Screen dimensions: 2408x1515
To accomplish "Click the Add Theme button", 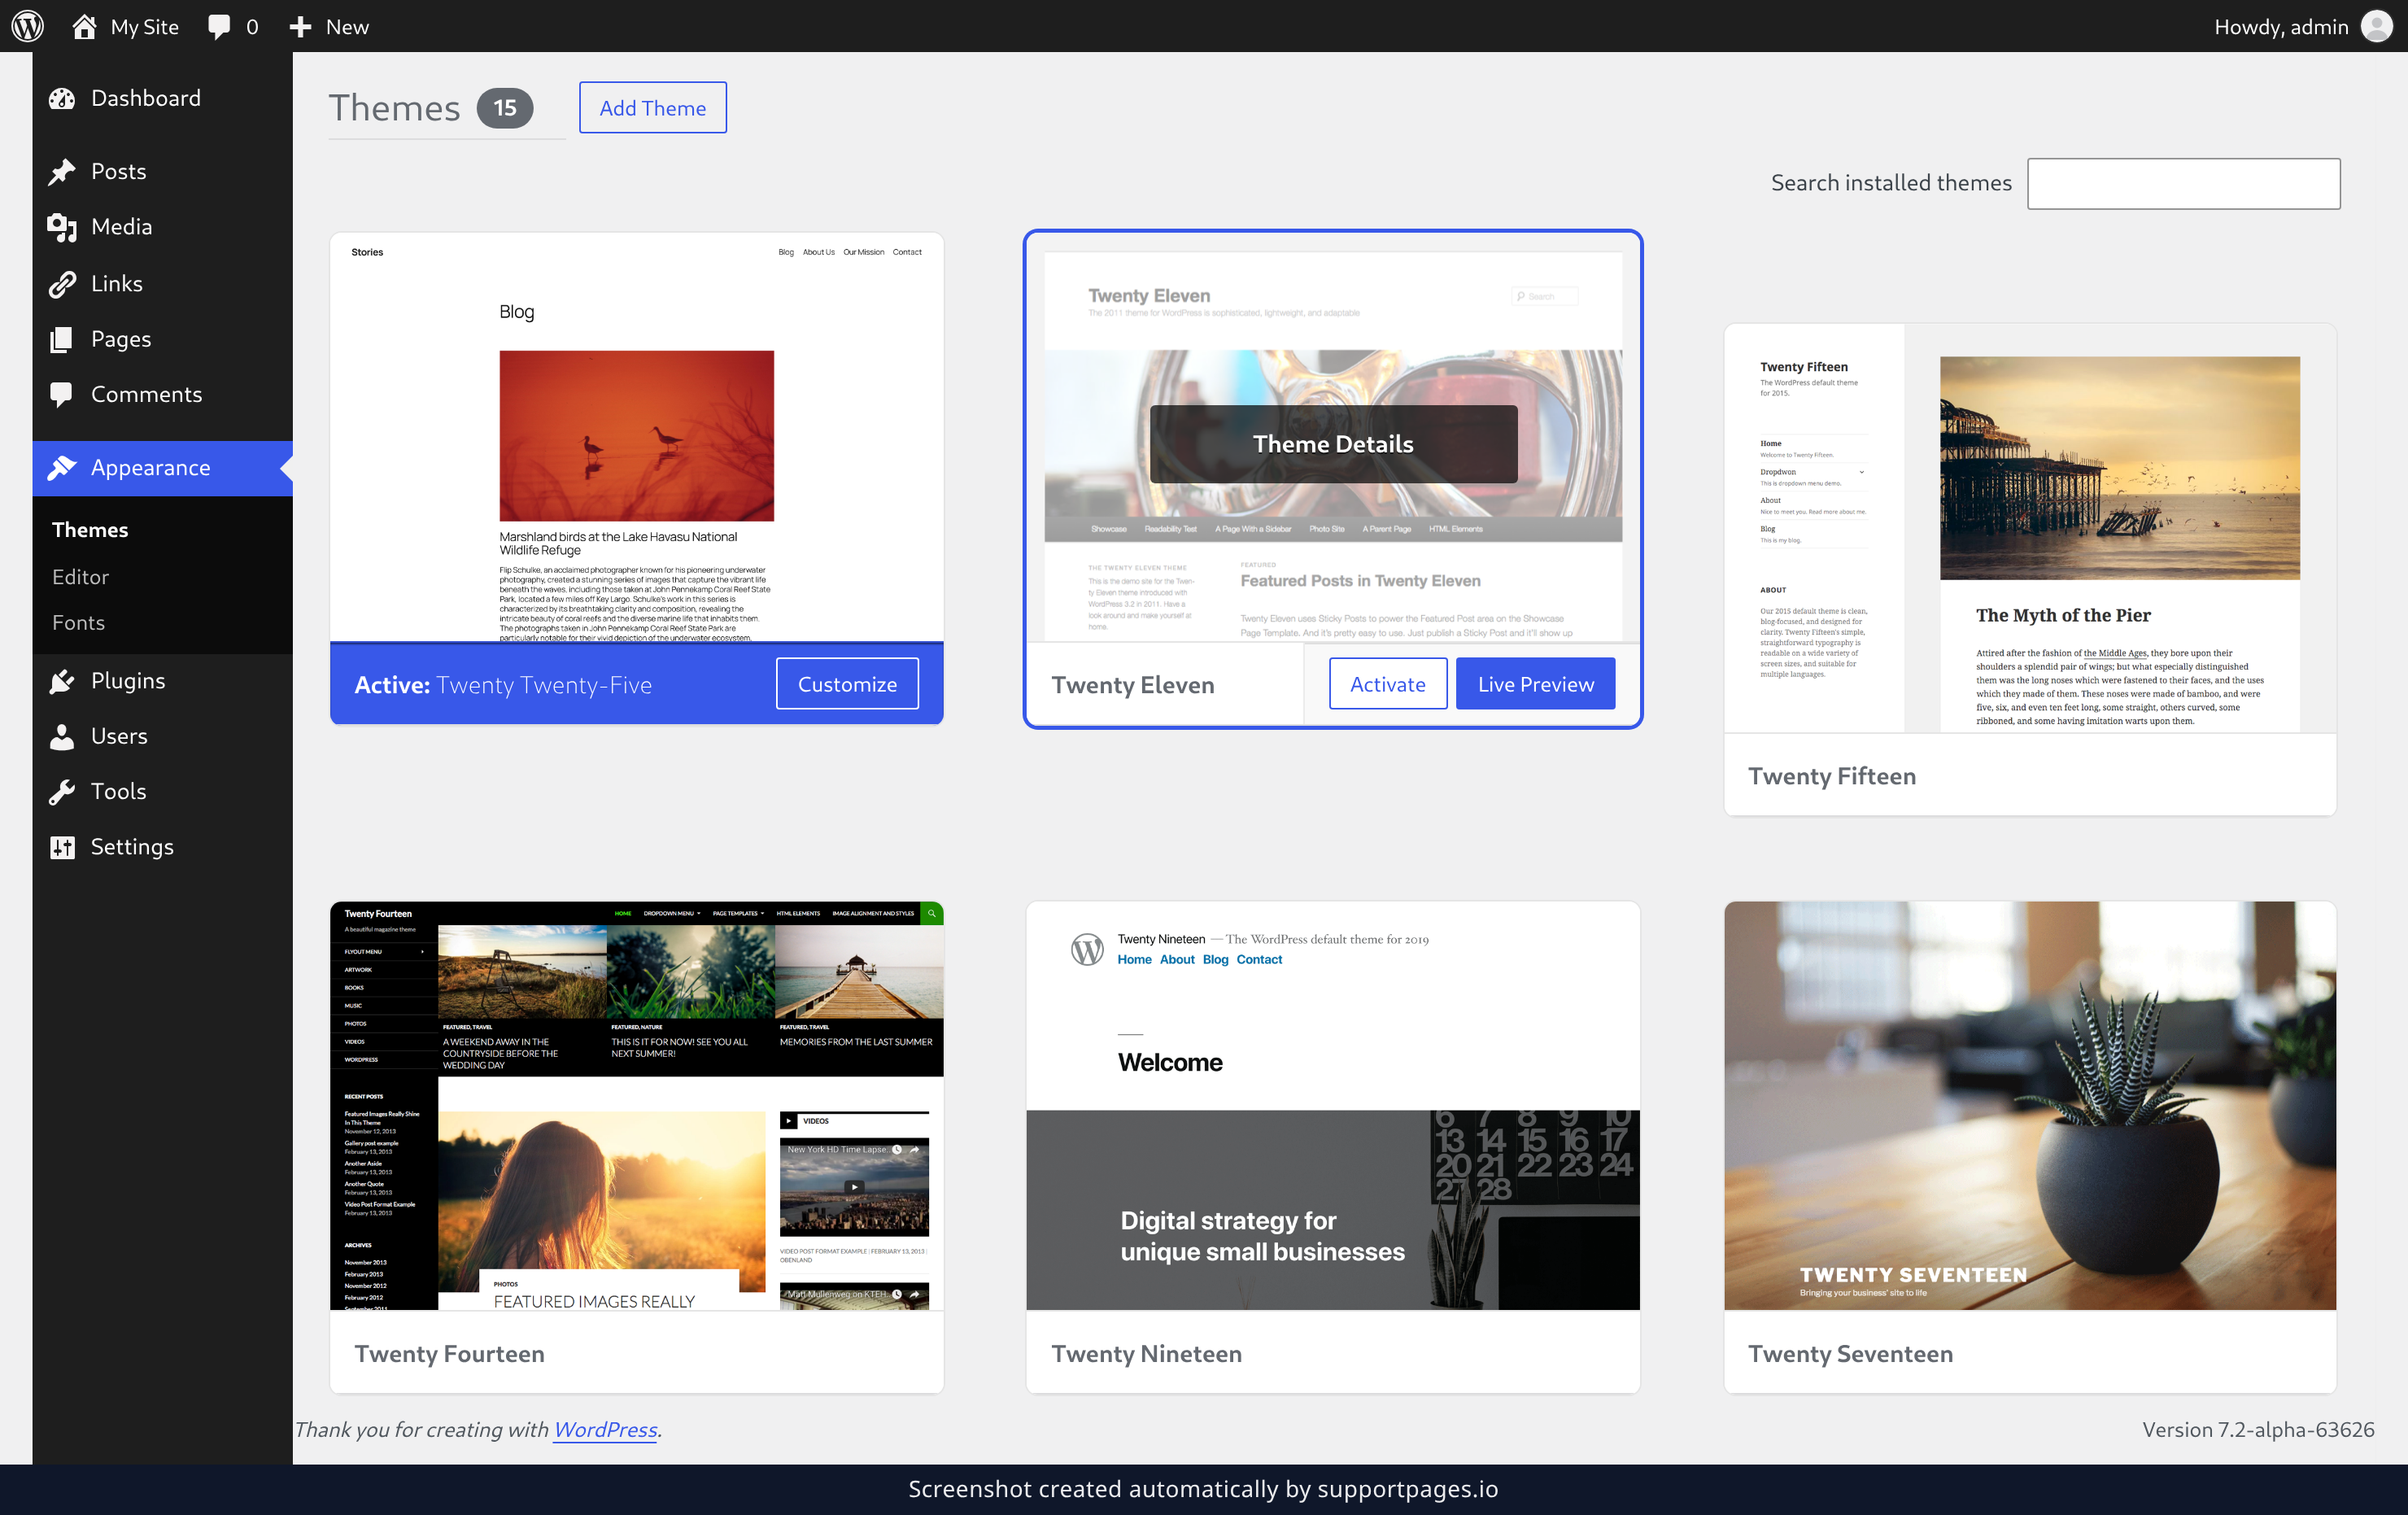I will (x=652, y=108).
